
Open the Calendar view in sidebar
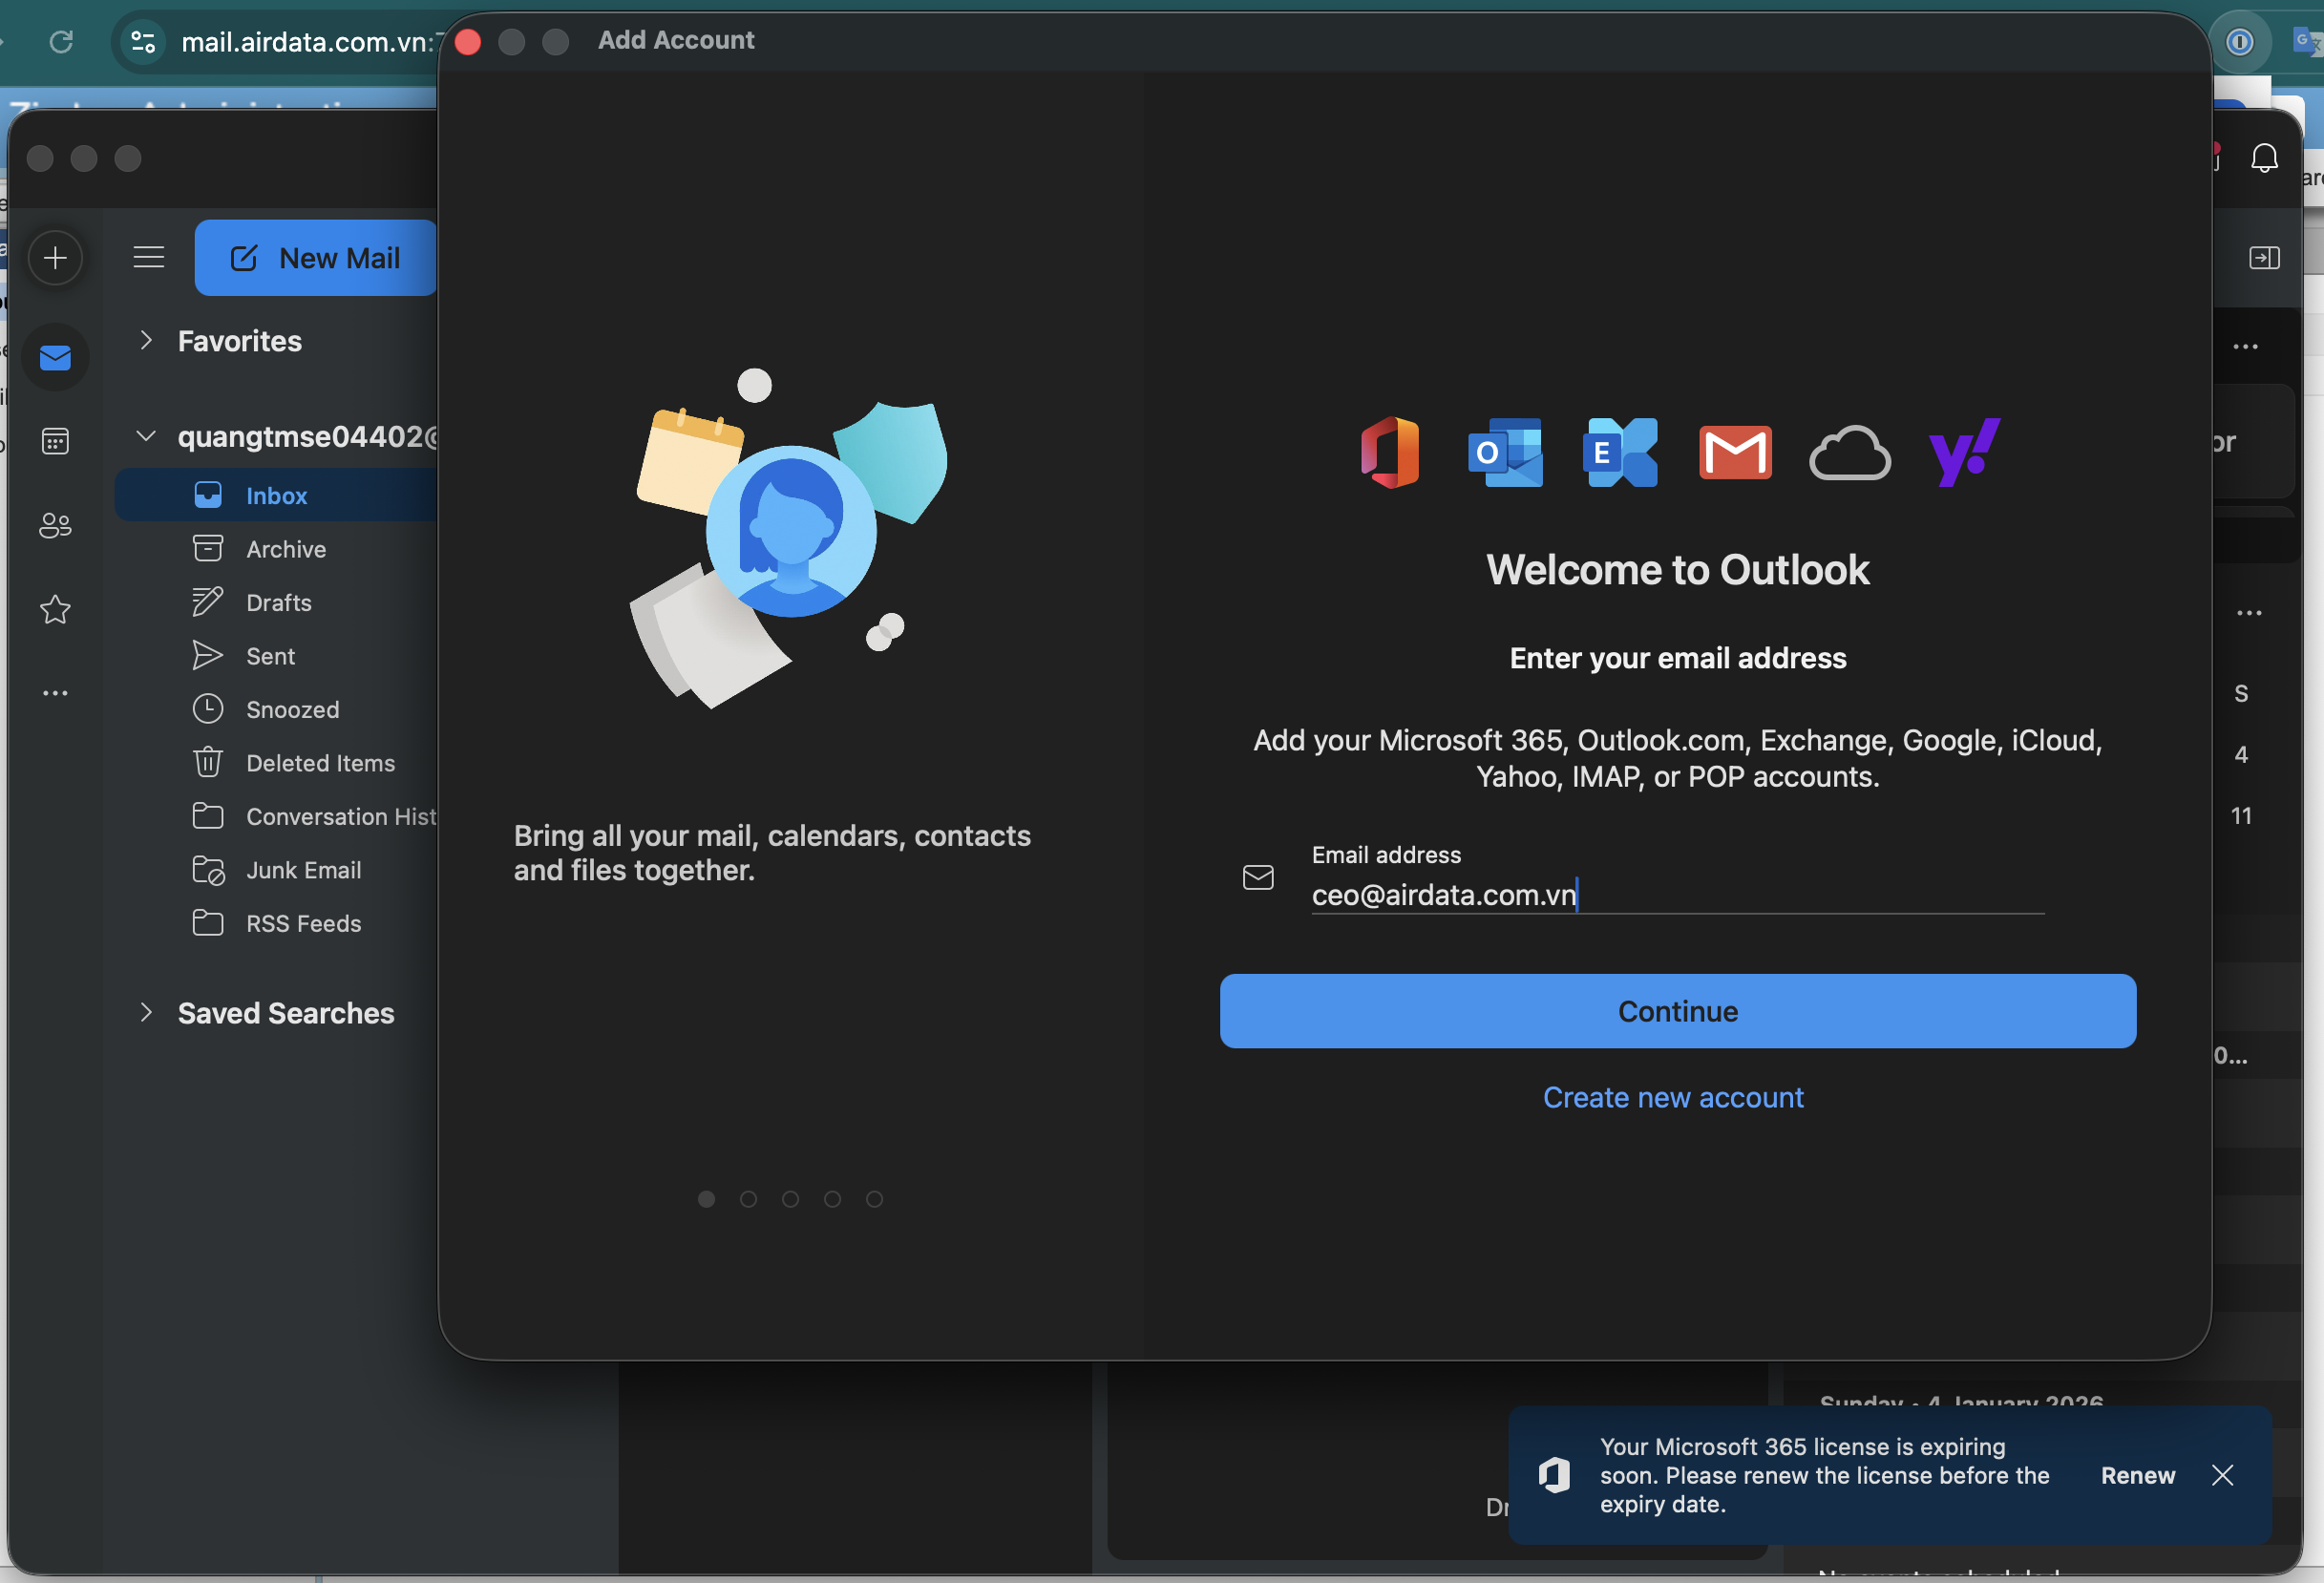55,441
